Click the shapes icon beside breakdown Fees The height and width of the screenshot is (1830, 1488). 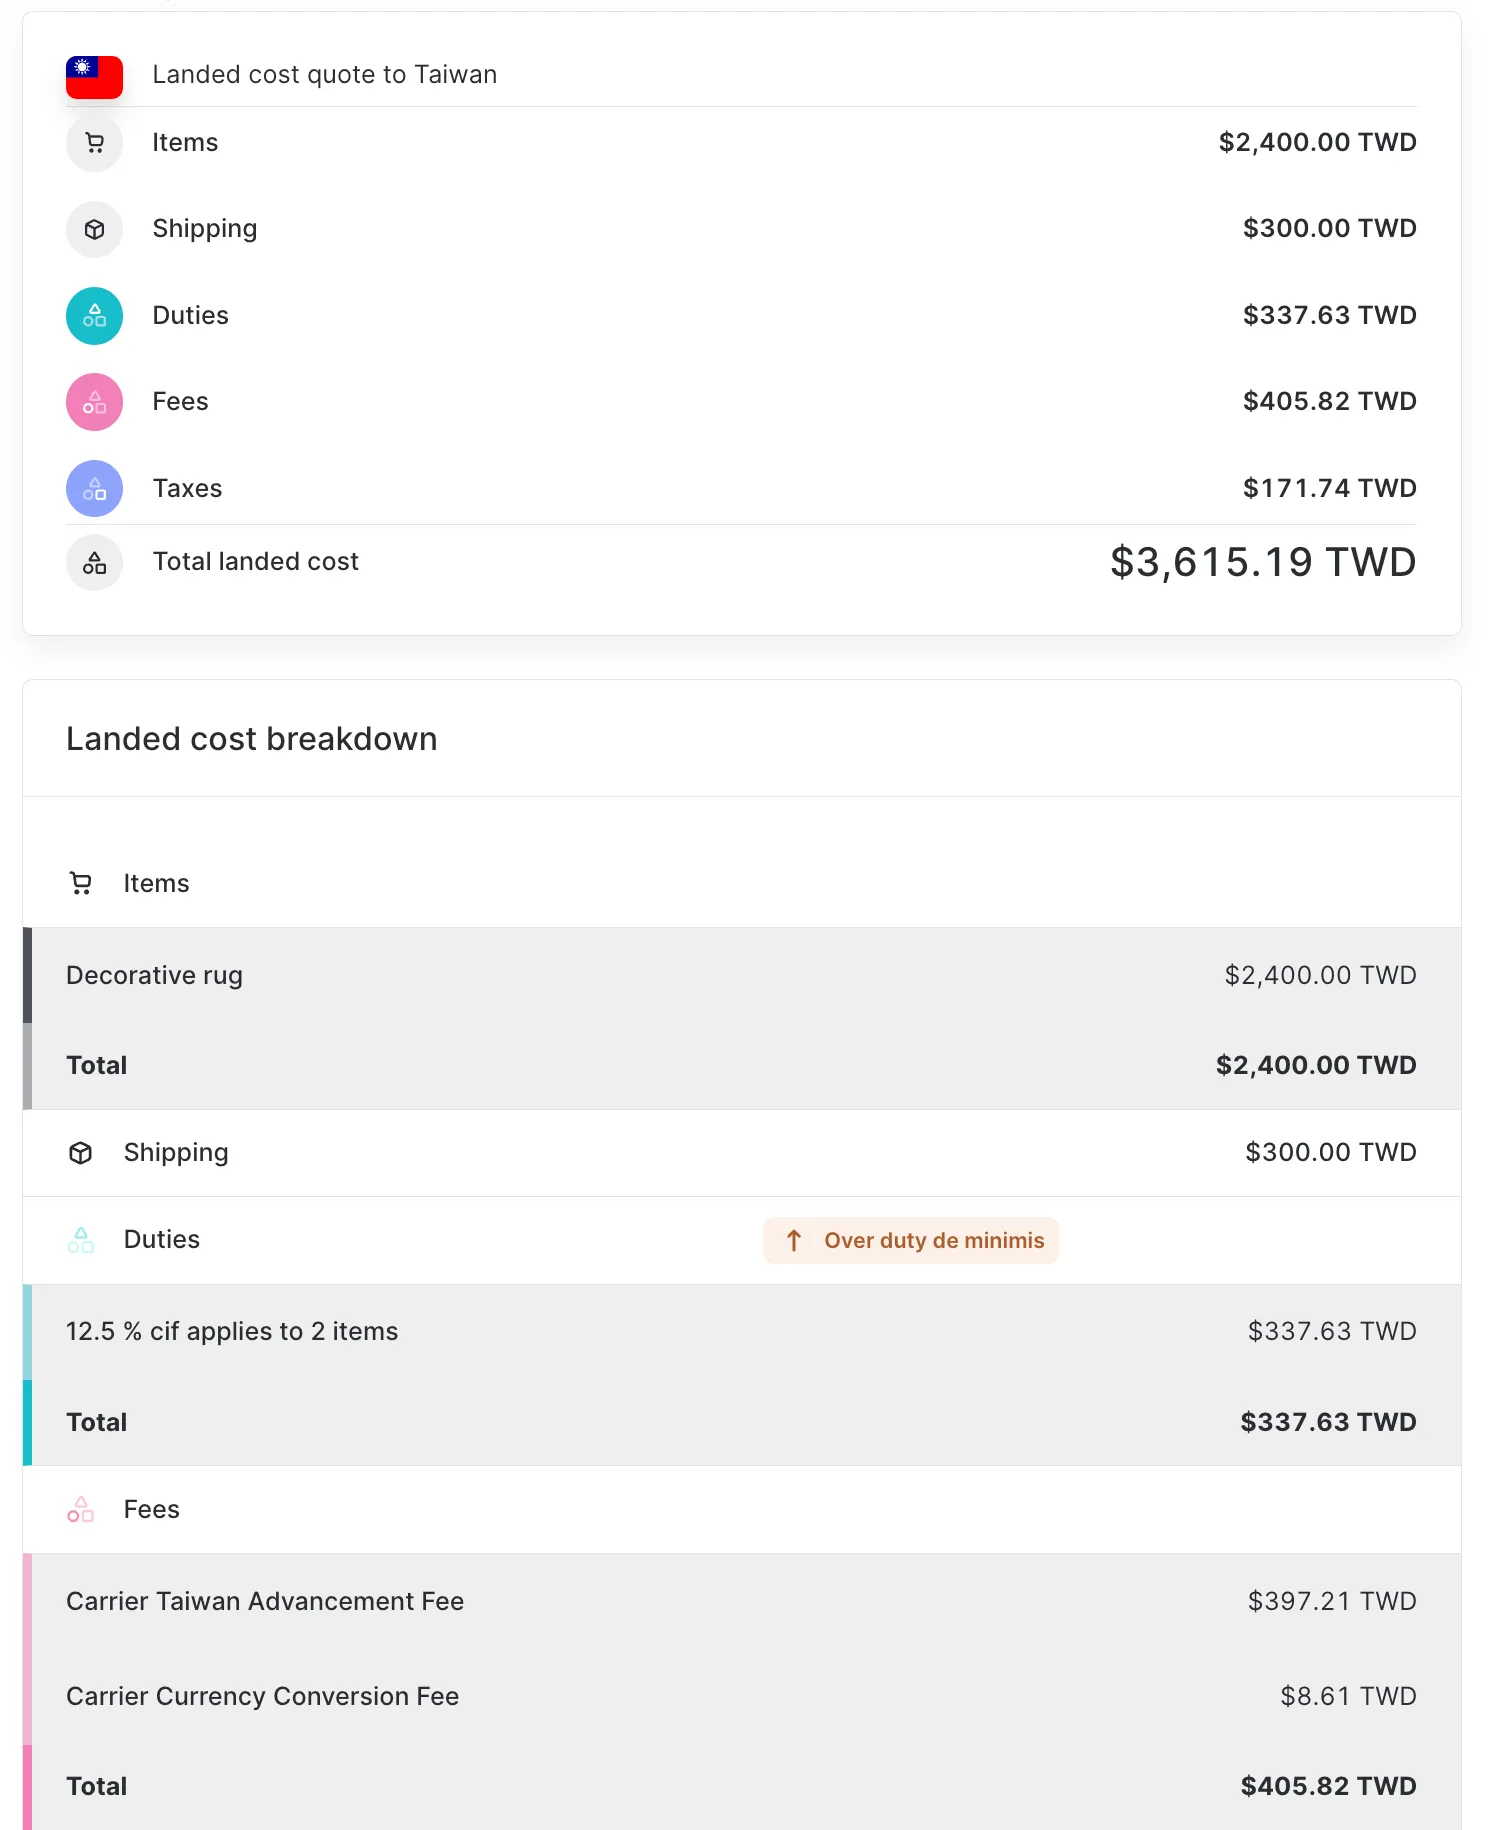coord(81,1510)
